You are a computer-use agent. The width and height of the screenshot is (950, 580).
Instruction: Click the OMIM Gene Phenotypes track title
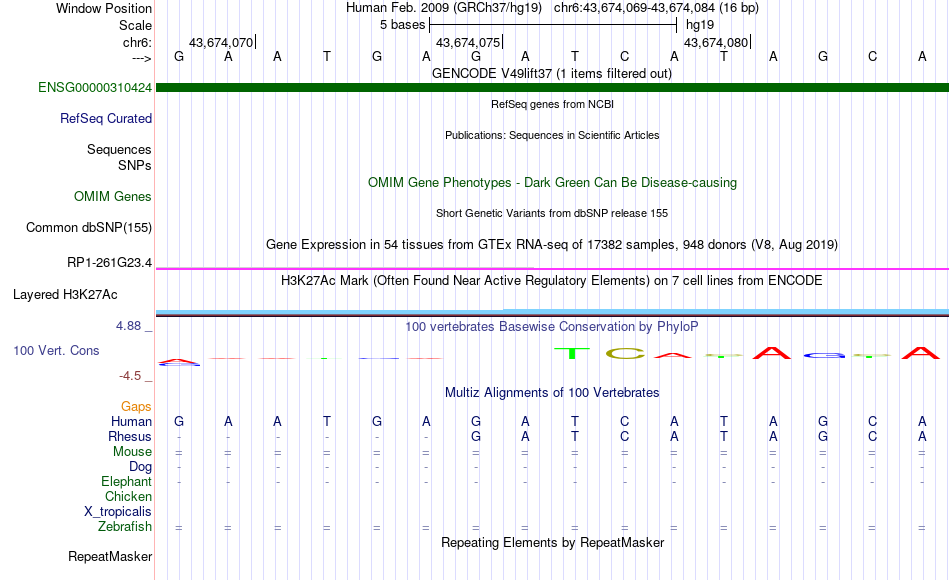coord(553,182)
